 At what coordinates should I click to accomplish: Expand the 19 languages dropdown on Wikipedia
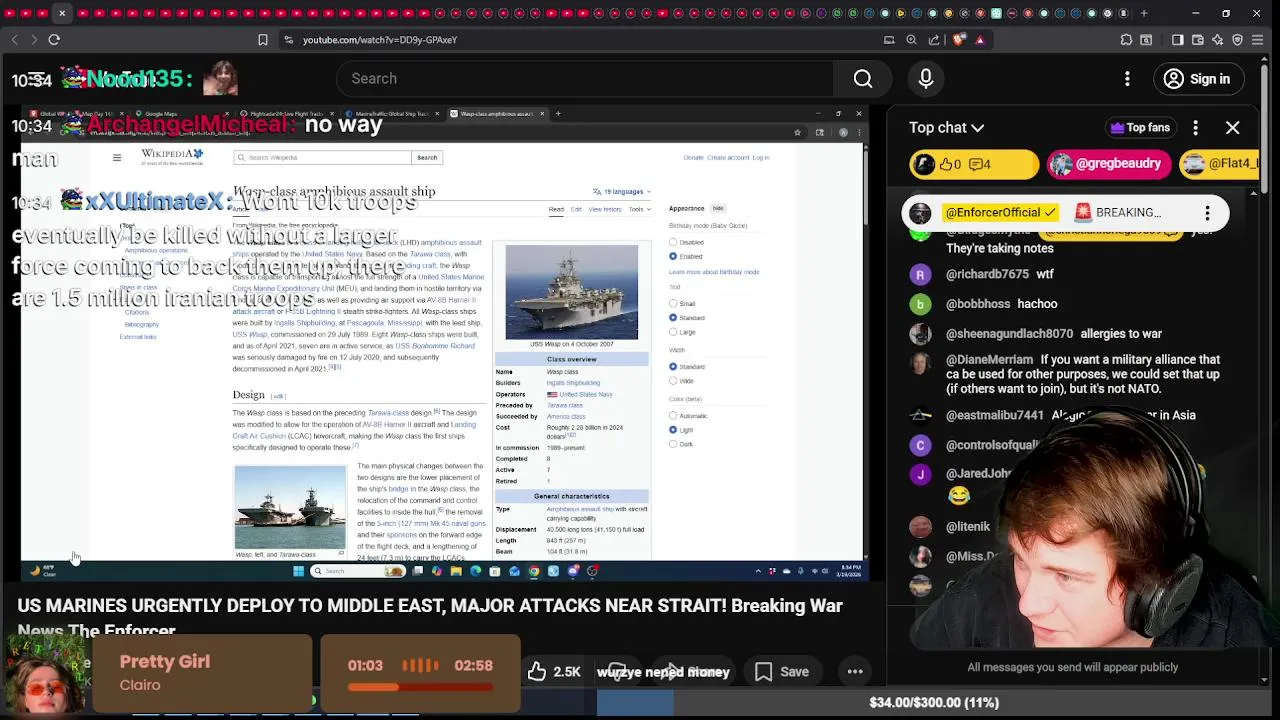point(621,191)
